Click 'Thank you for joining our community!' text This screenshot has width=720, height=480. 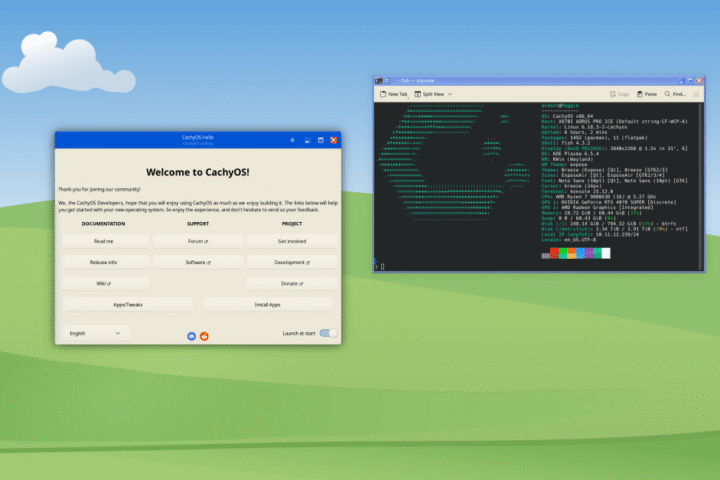[99, 189]
